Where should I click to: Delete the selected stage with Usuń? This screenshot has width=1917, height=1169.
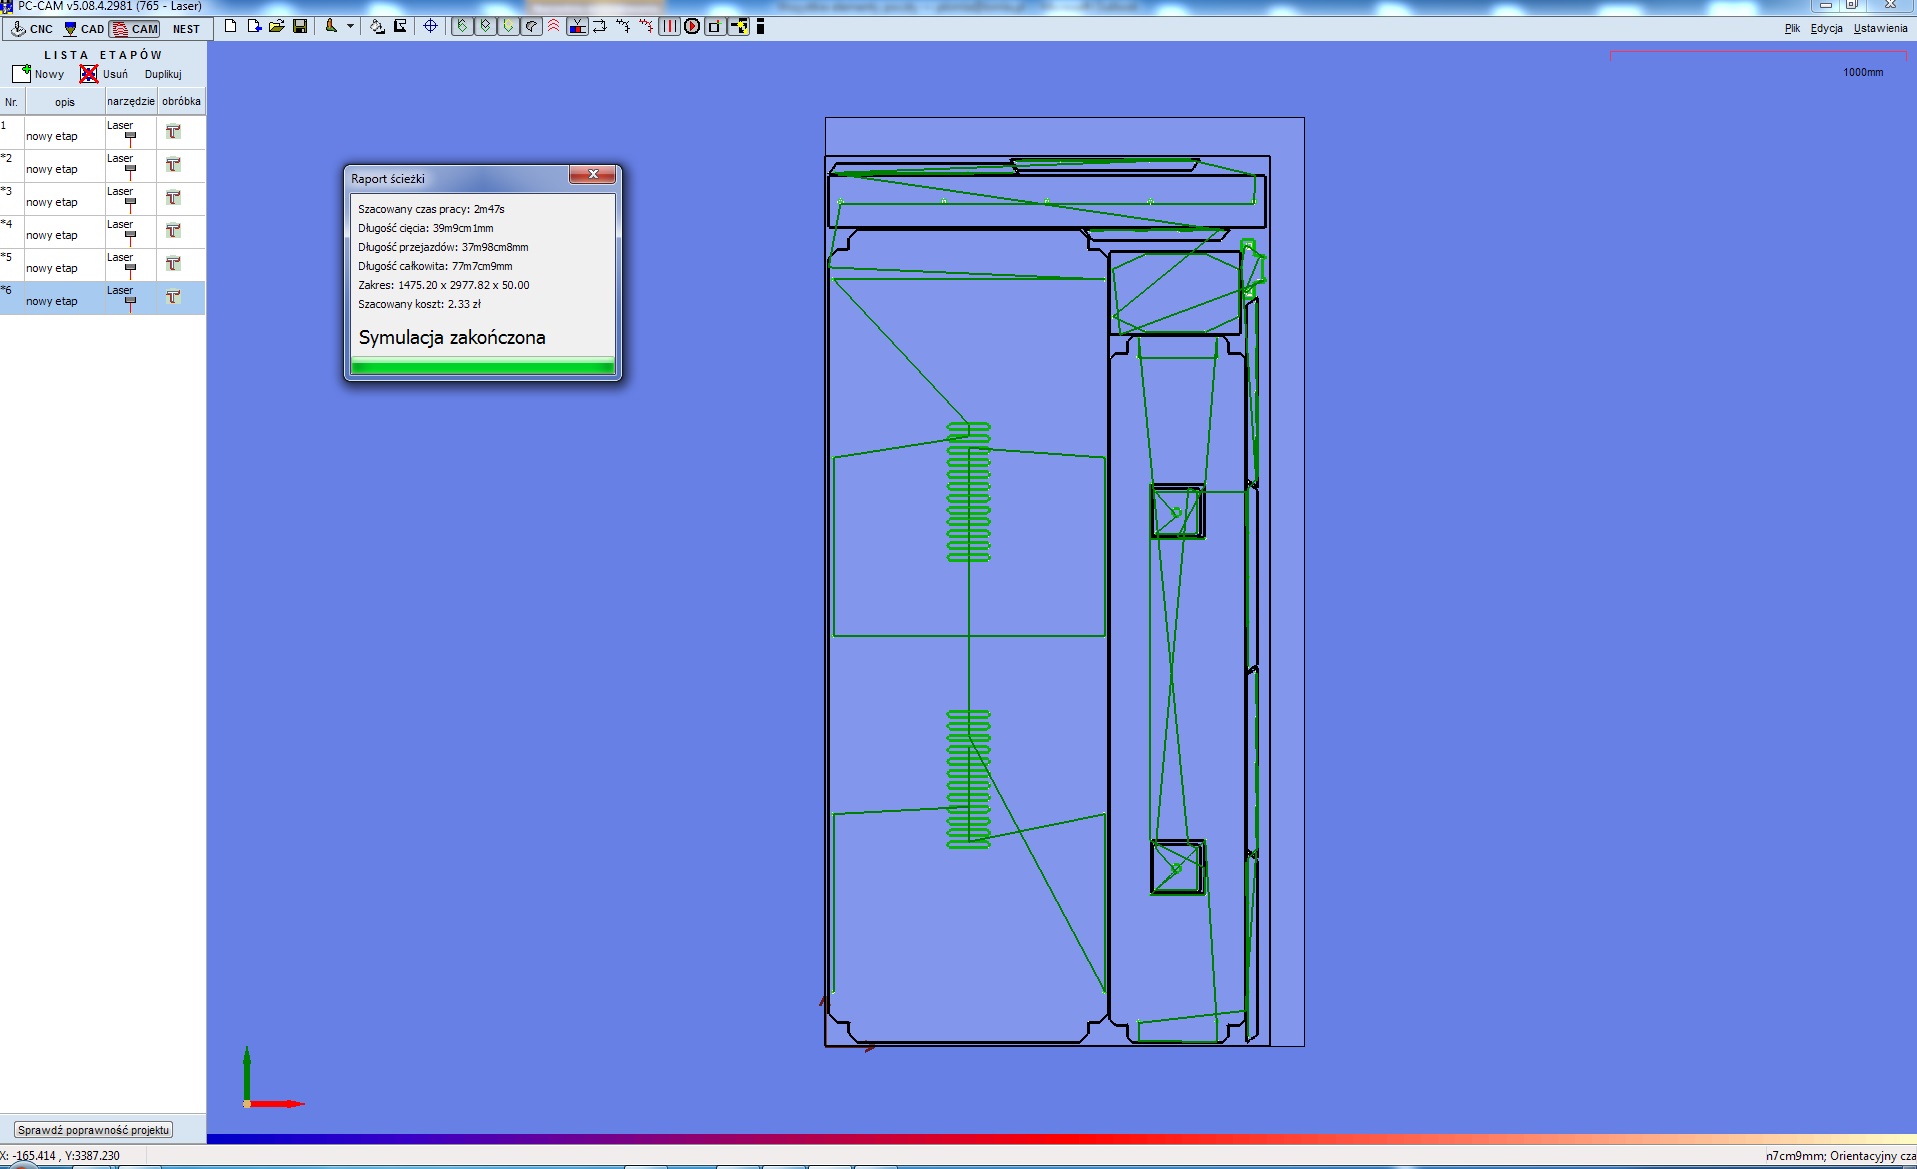pos(104,74)
